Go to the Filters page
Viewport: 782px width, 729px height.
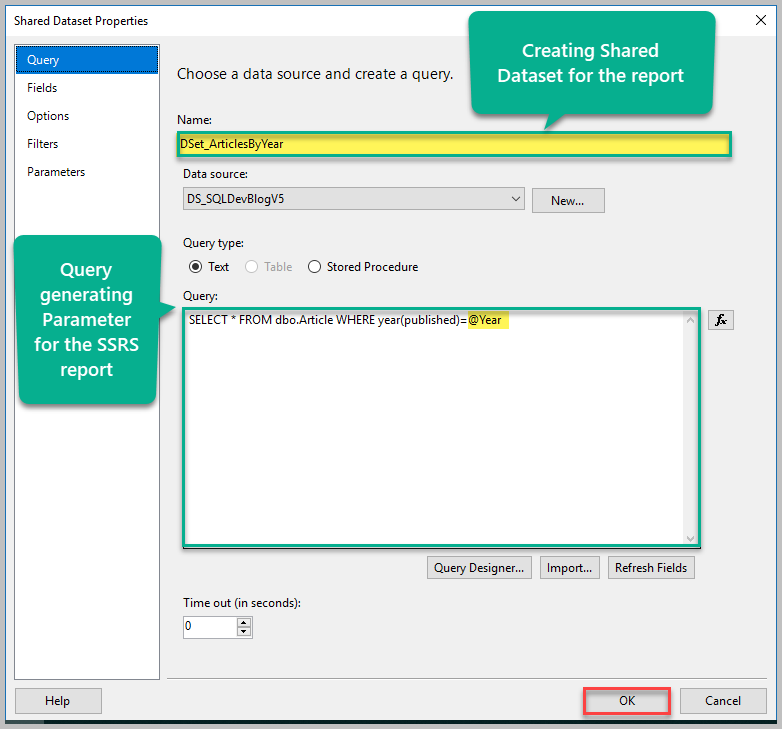[x=87, y=144]
